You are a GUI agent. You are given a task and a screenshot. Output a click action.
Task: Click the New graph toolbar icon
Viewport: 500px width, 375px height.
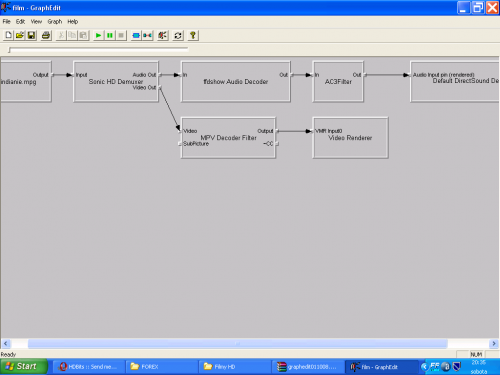[9, 35]
